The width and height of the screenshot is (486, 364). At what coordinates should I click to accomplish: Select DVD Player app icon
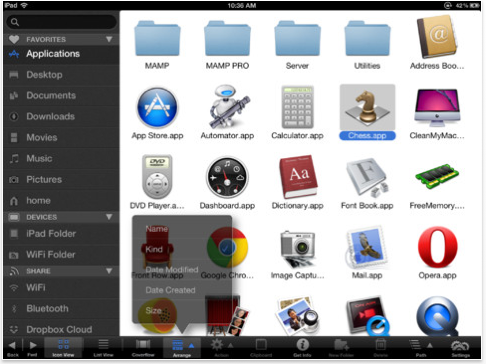click(157, 177)
